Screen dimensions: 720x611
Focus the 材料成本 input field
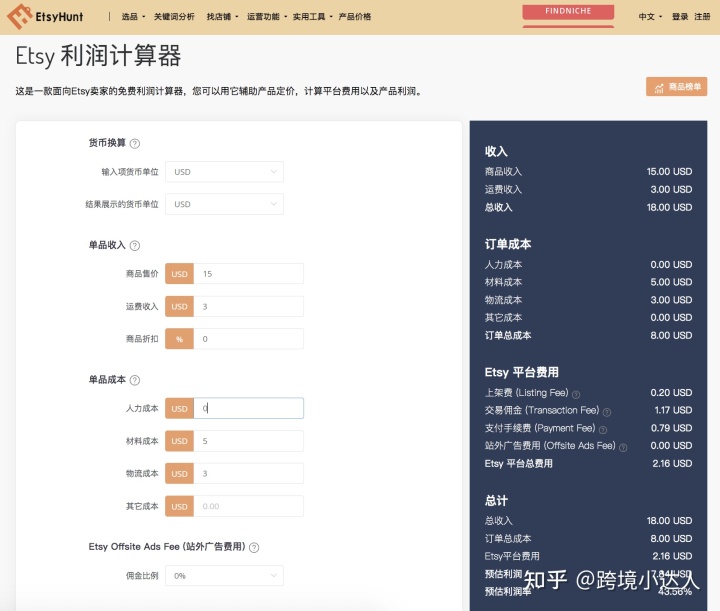coord(248,441)
